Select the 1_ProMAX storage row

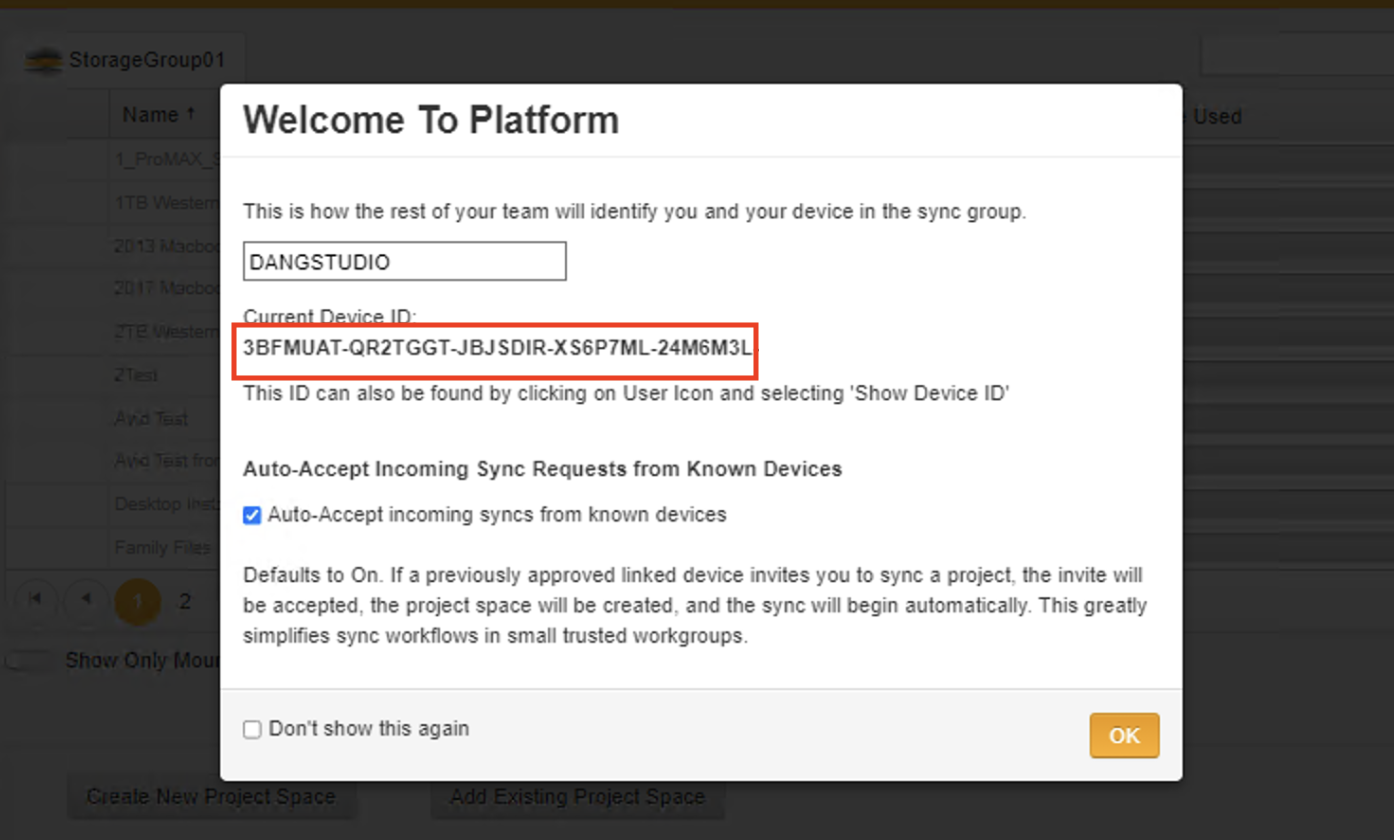160,159
